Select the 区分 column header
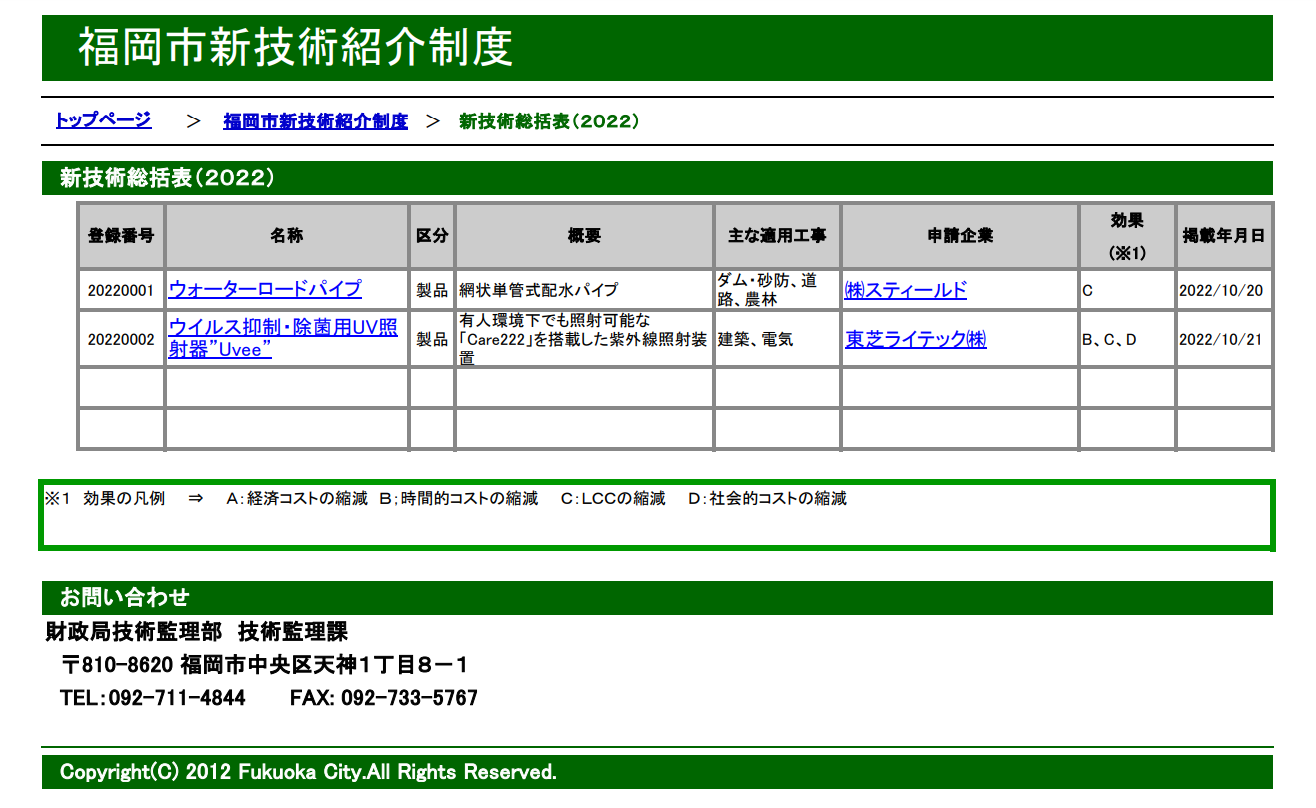Viewport: 1316px width, 808px height. tap(432, 236)
